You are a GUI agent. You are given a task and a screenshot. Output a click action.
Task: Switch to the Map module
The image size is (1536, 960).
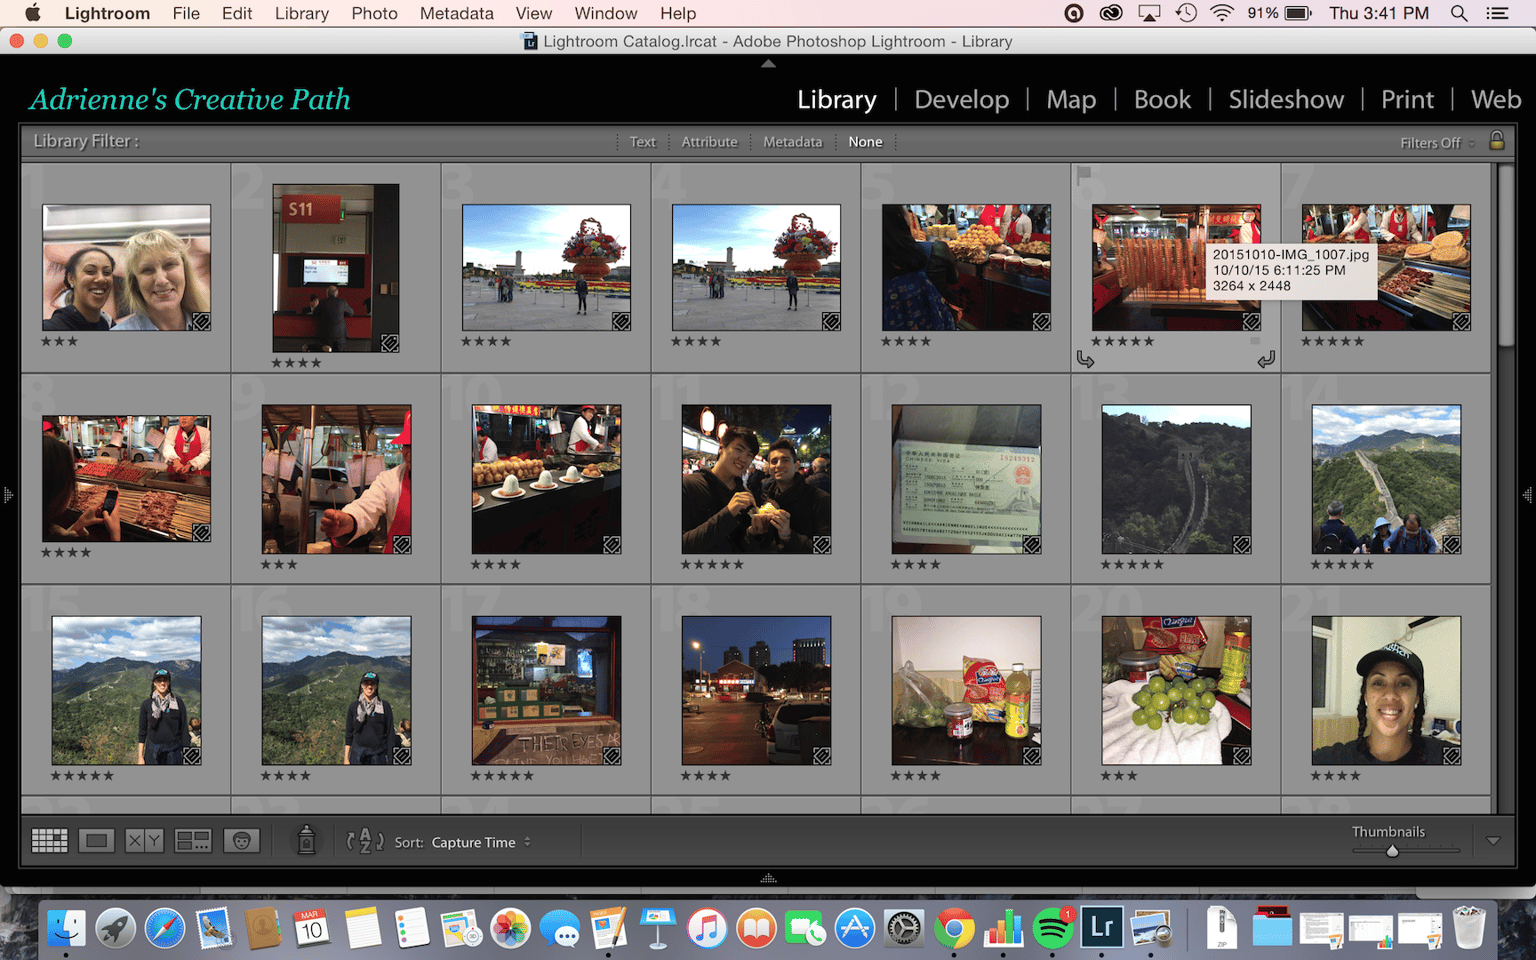pyautogui.click(x=1071, y=99)
